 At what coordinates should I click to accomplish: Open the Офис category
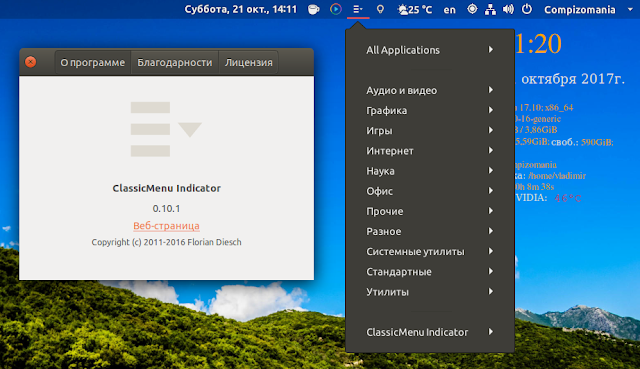point(430,191)
